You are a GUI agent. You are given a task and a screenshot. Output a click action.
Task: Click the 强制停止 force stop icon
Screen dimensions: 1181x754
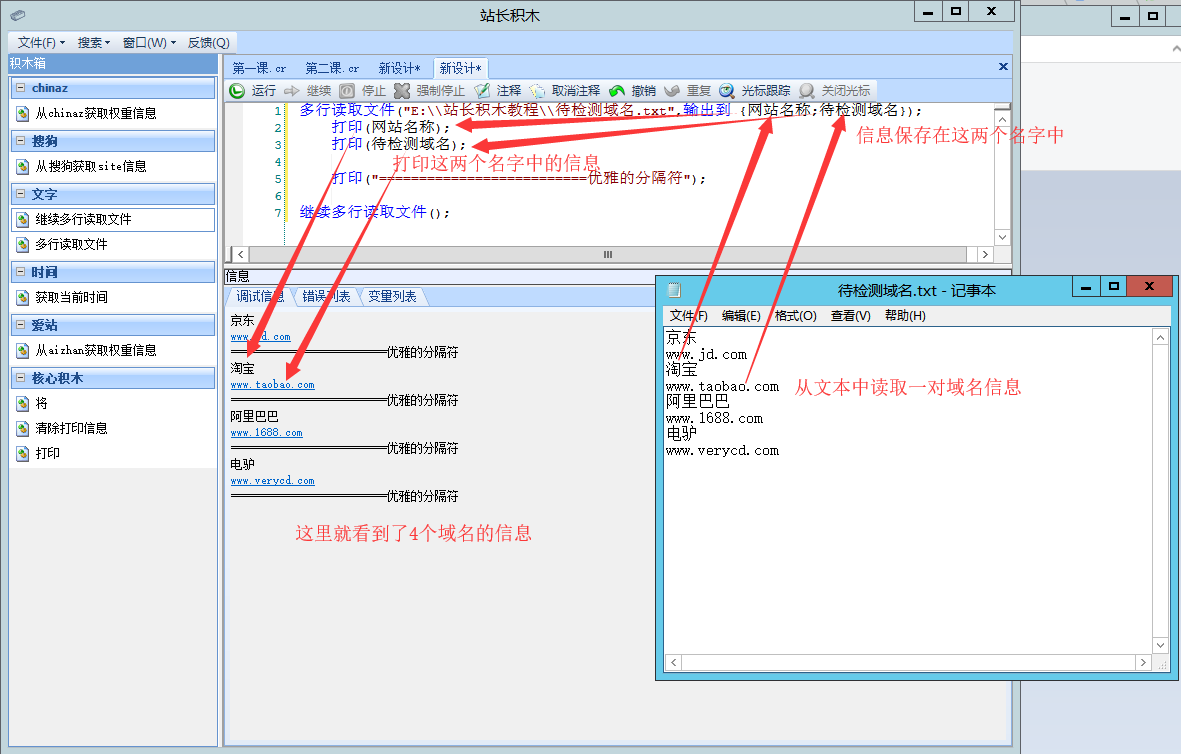tap(402, 91)
